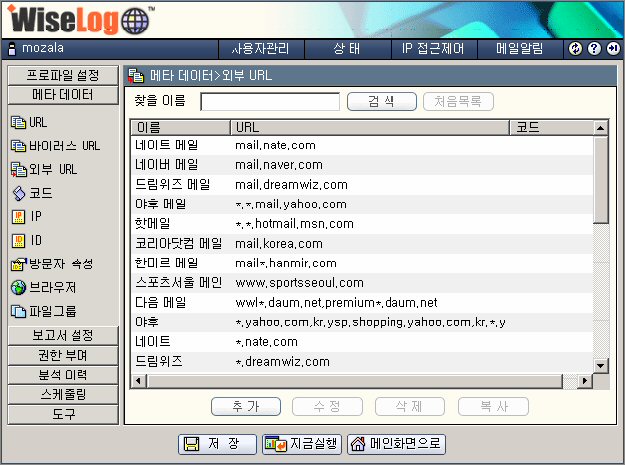Expand the 보고서 설정 section

(x=62, y=335)
